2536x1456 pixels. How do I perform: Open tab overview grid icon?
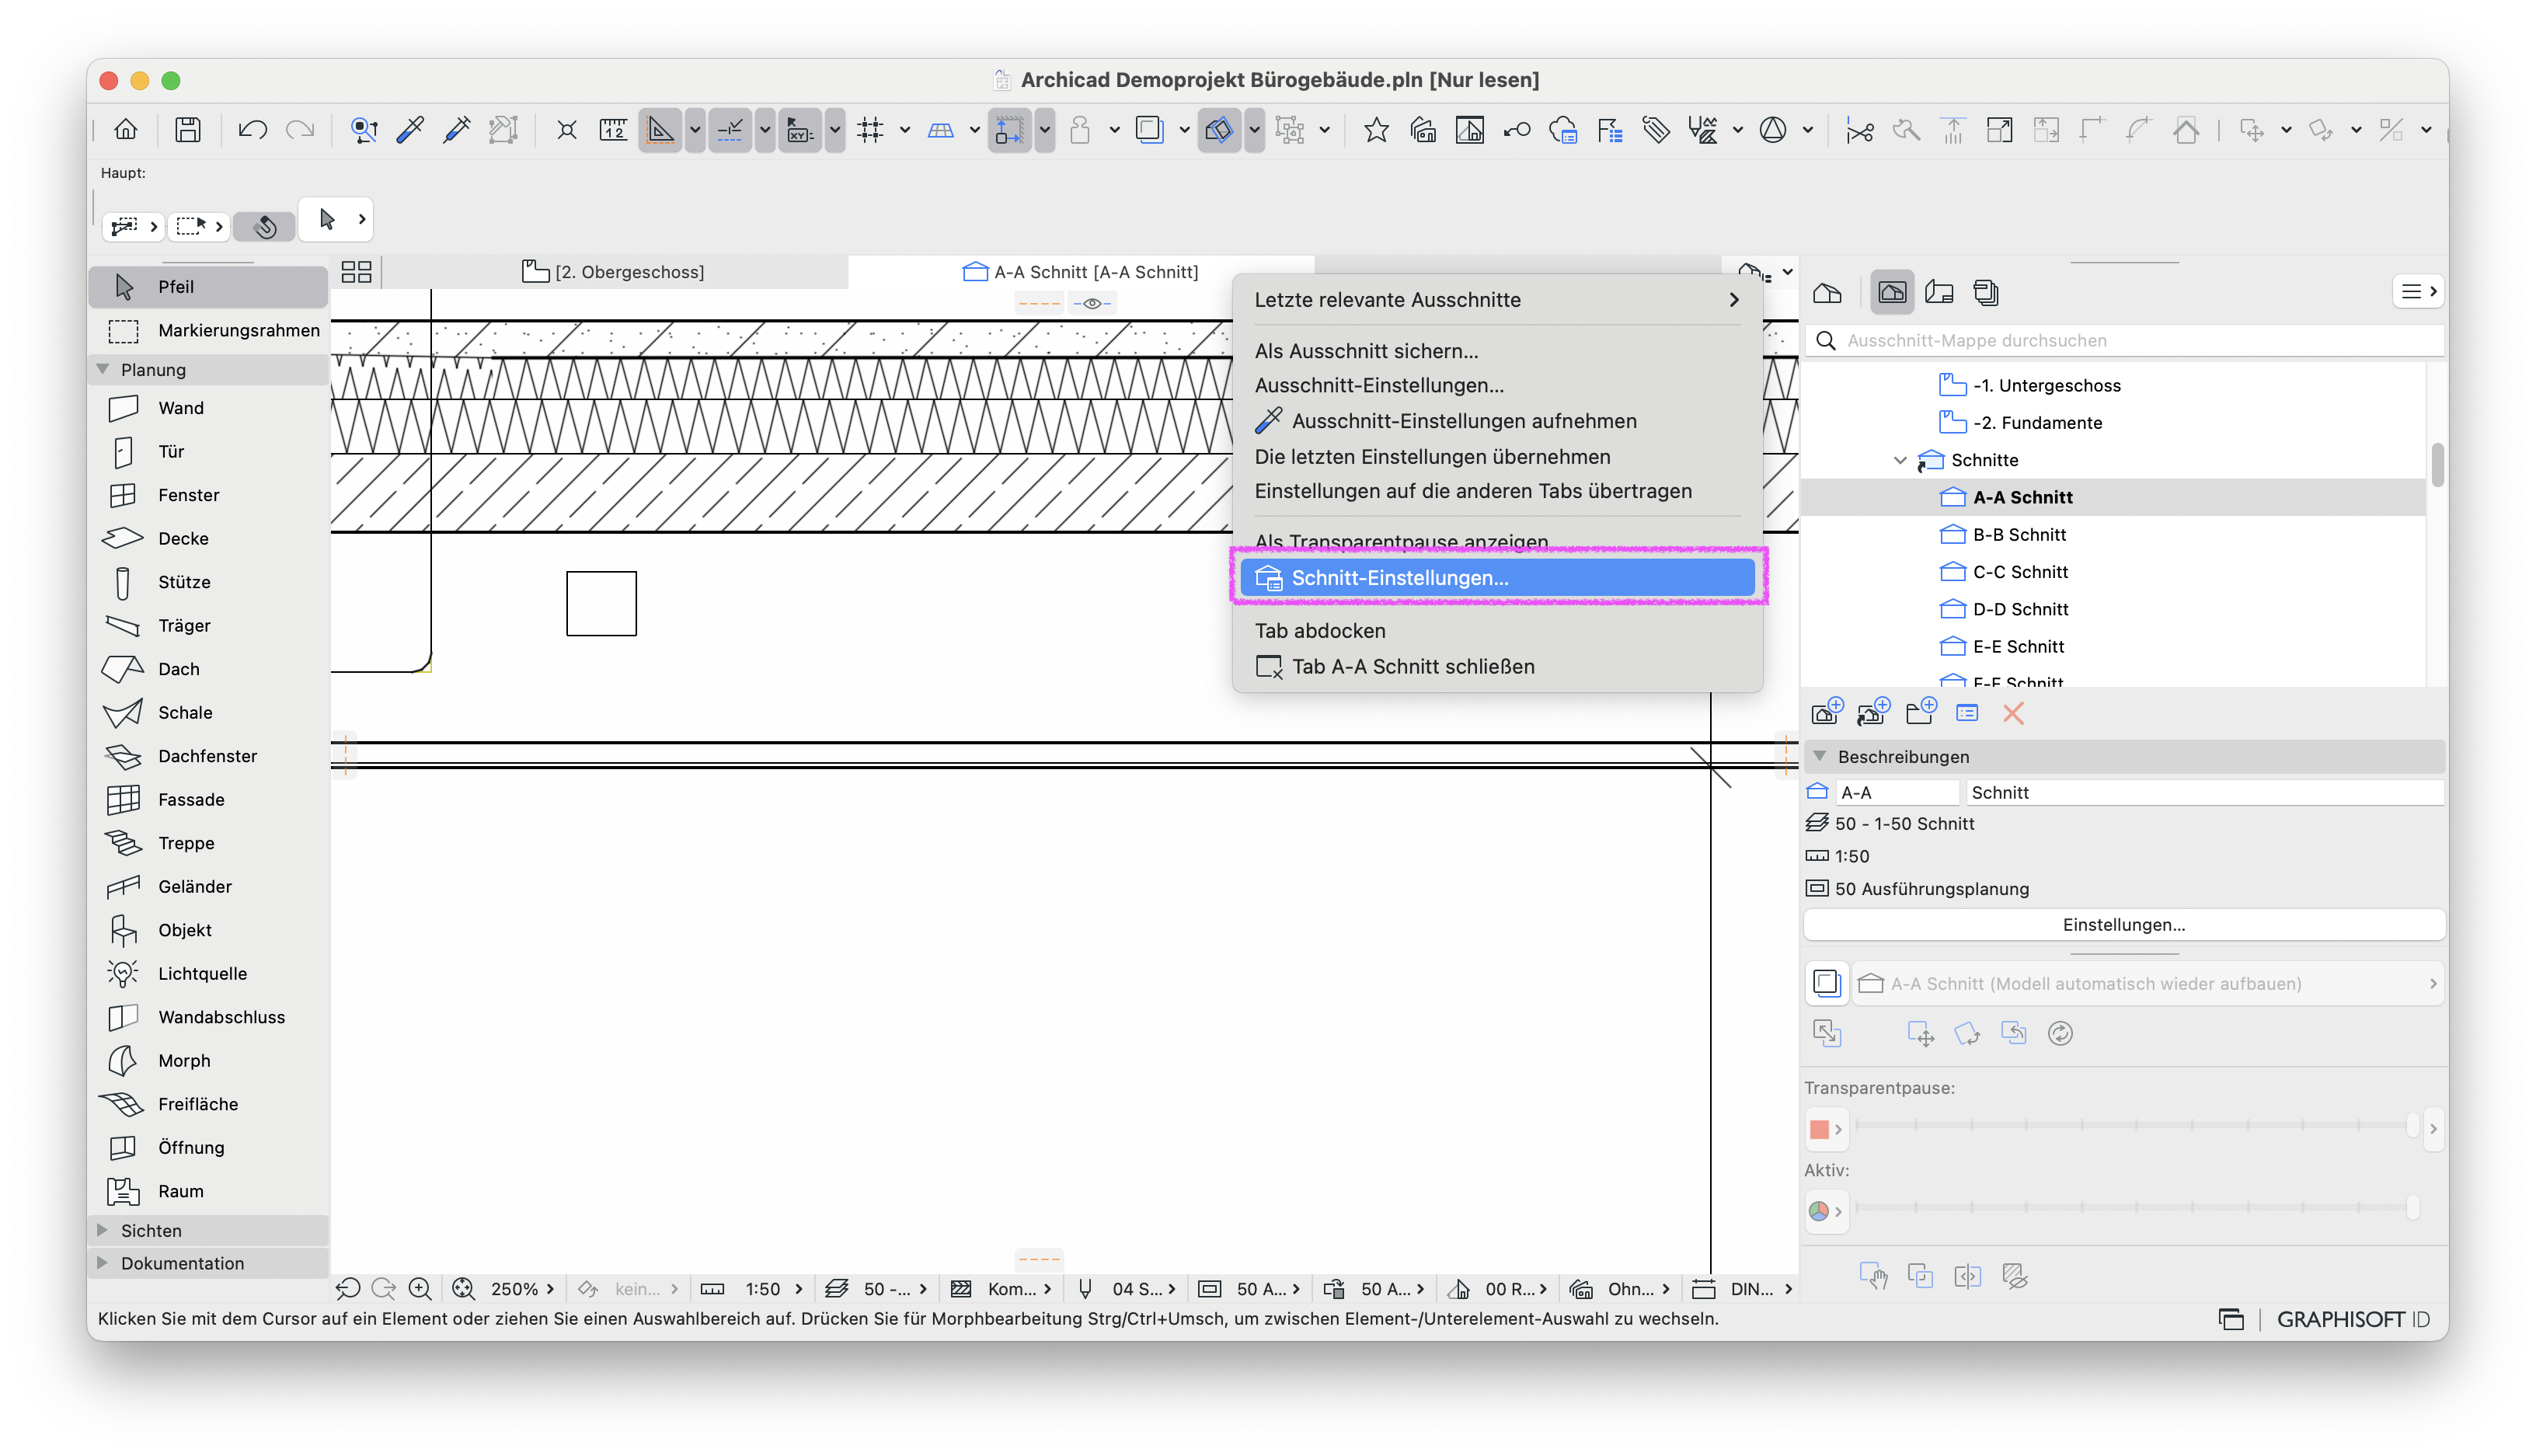[356, 272]
